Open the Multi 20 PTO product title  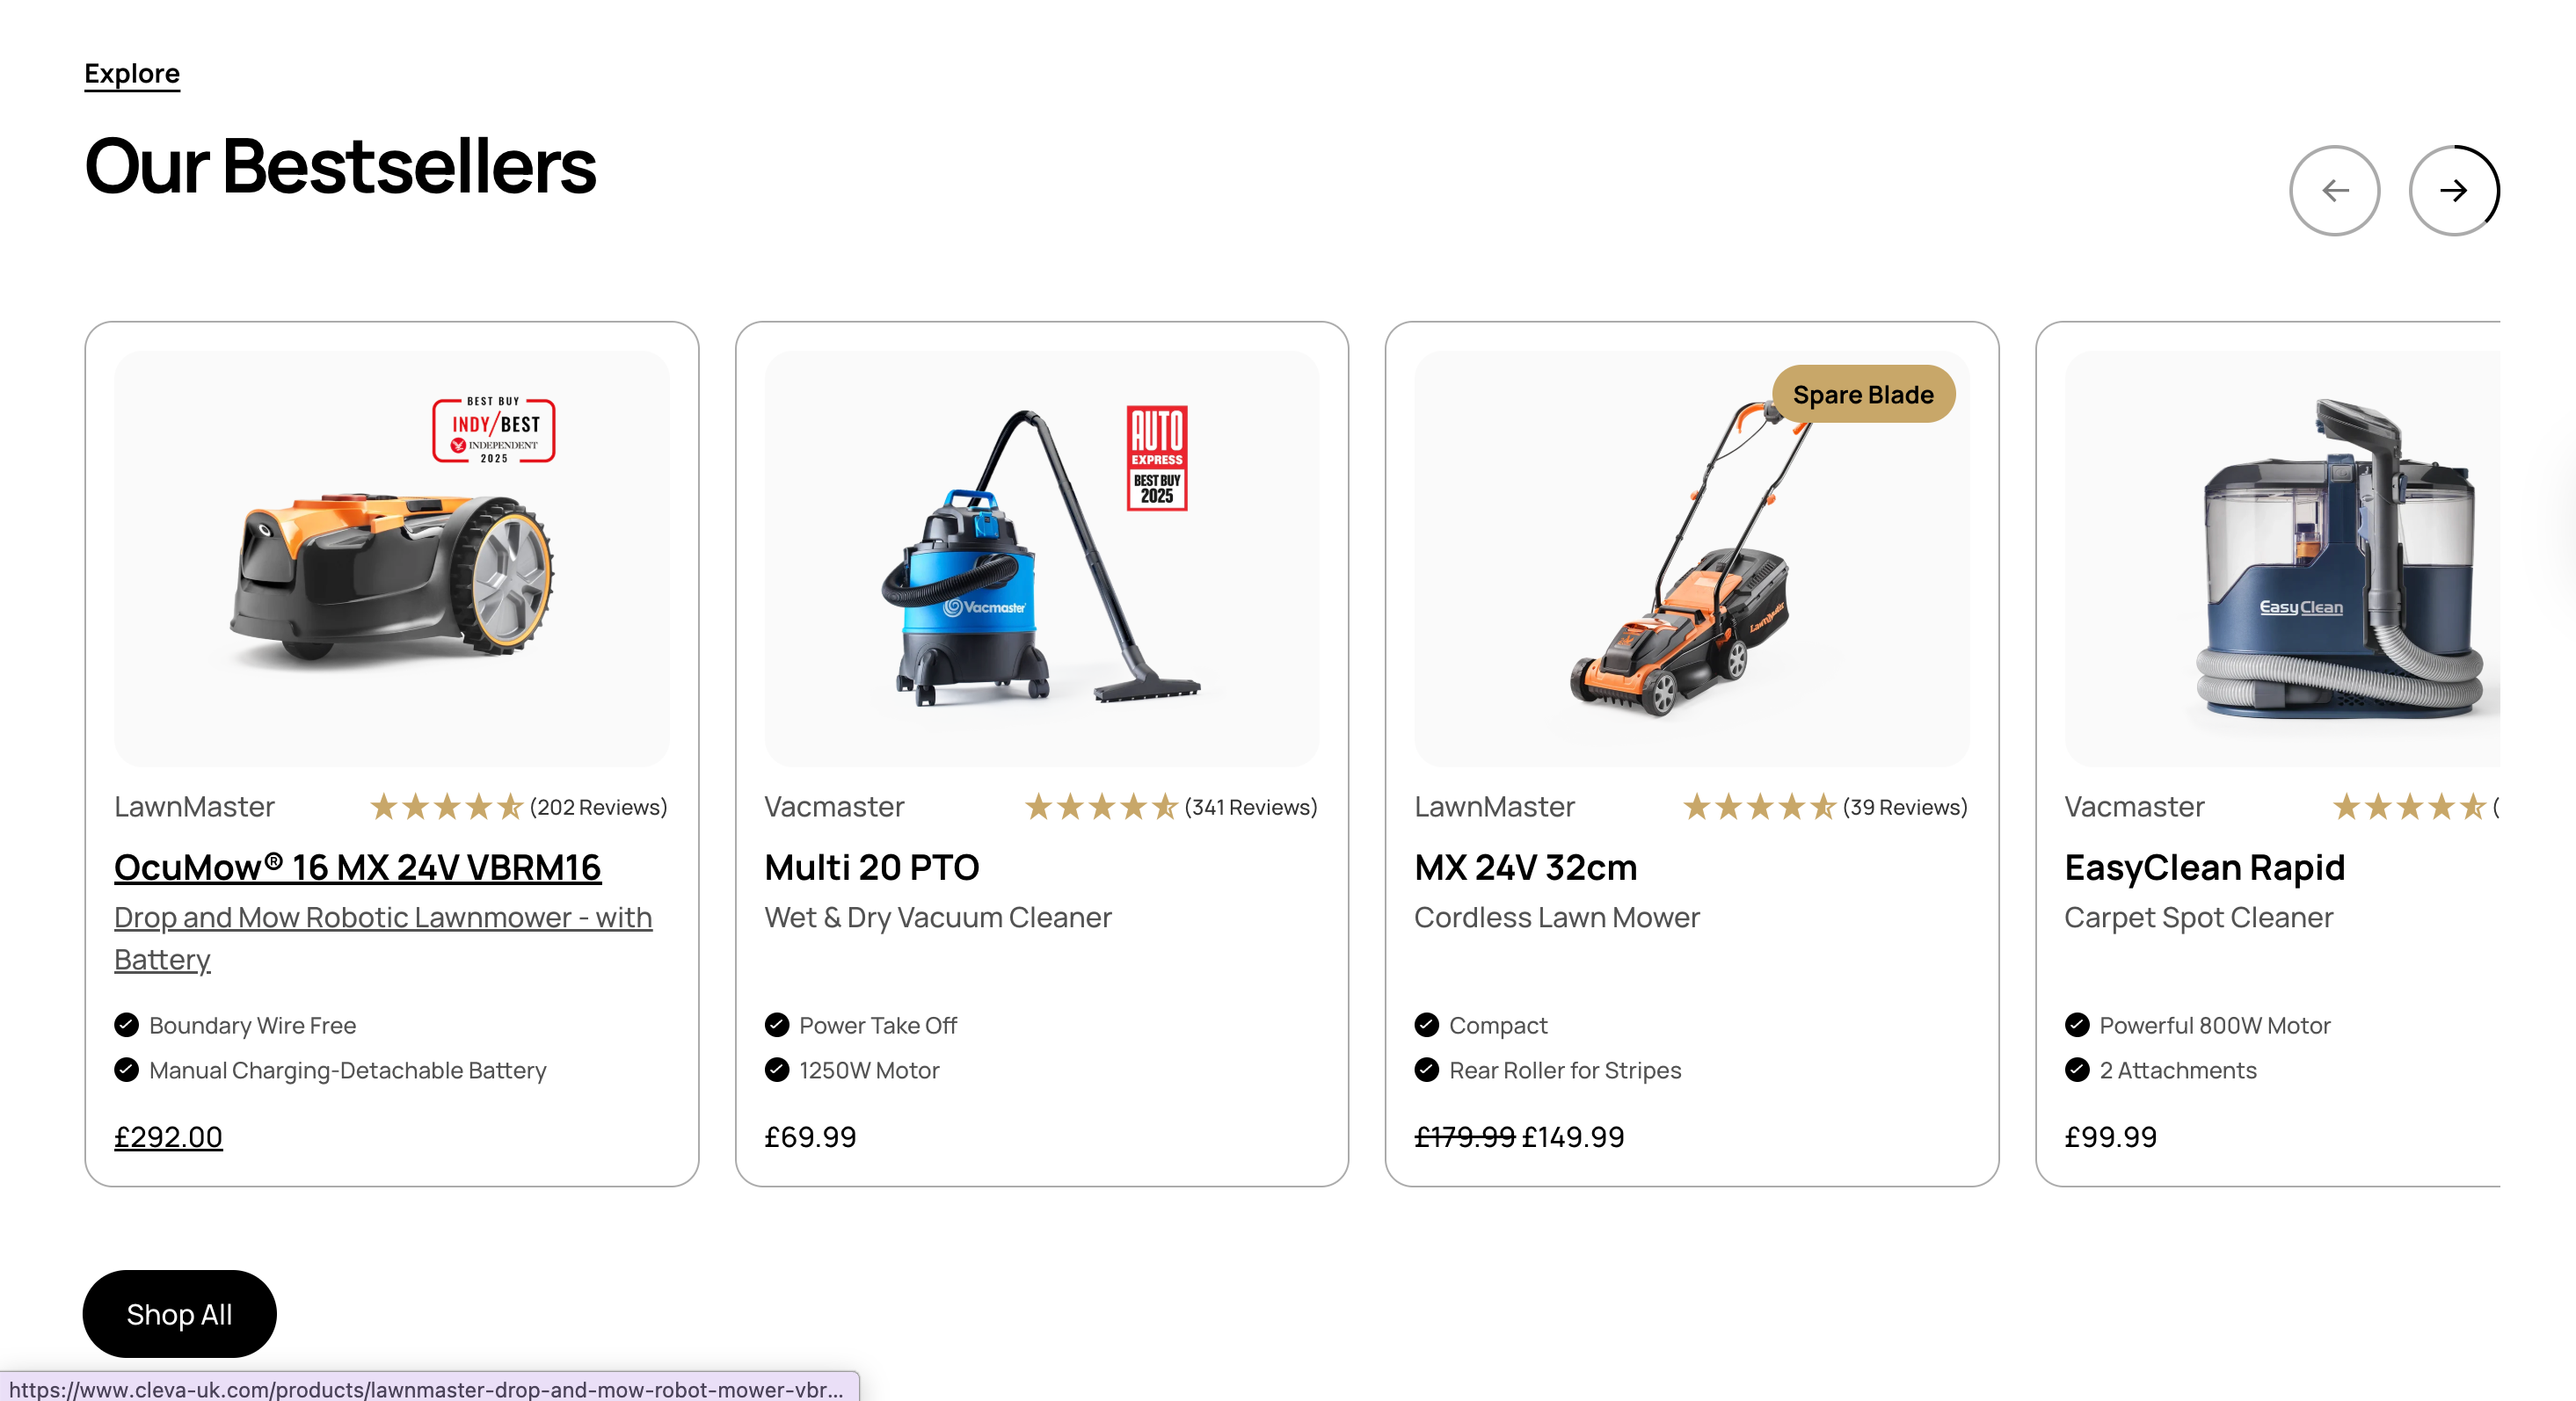(x=871, y=867)
